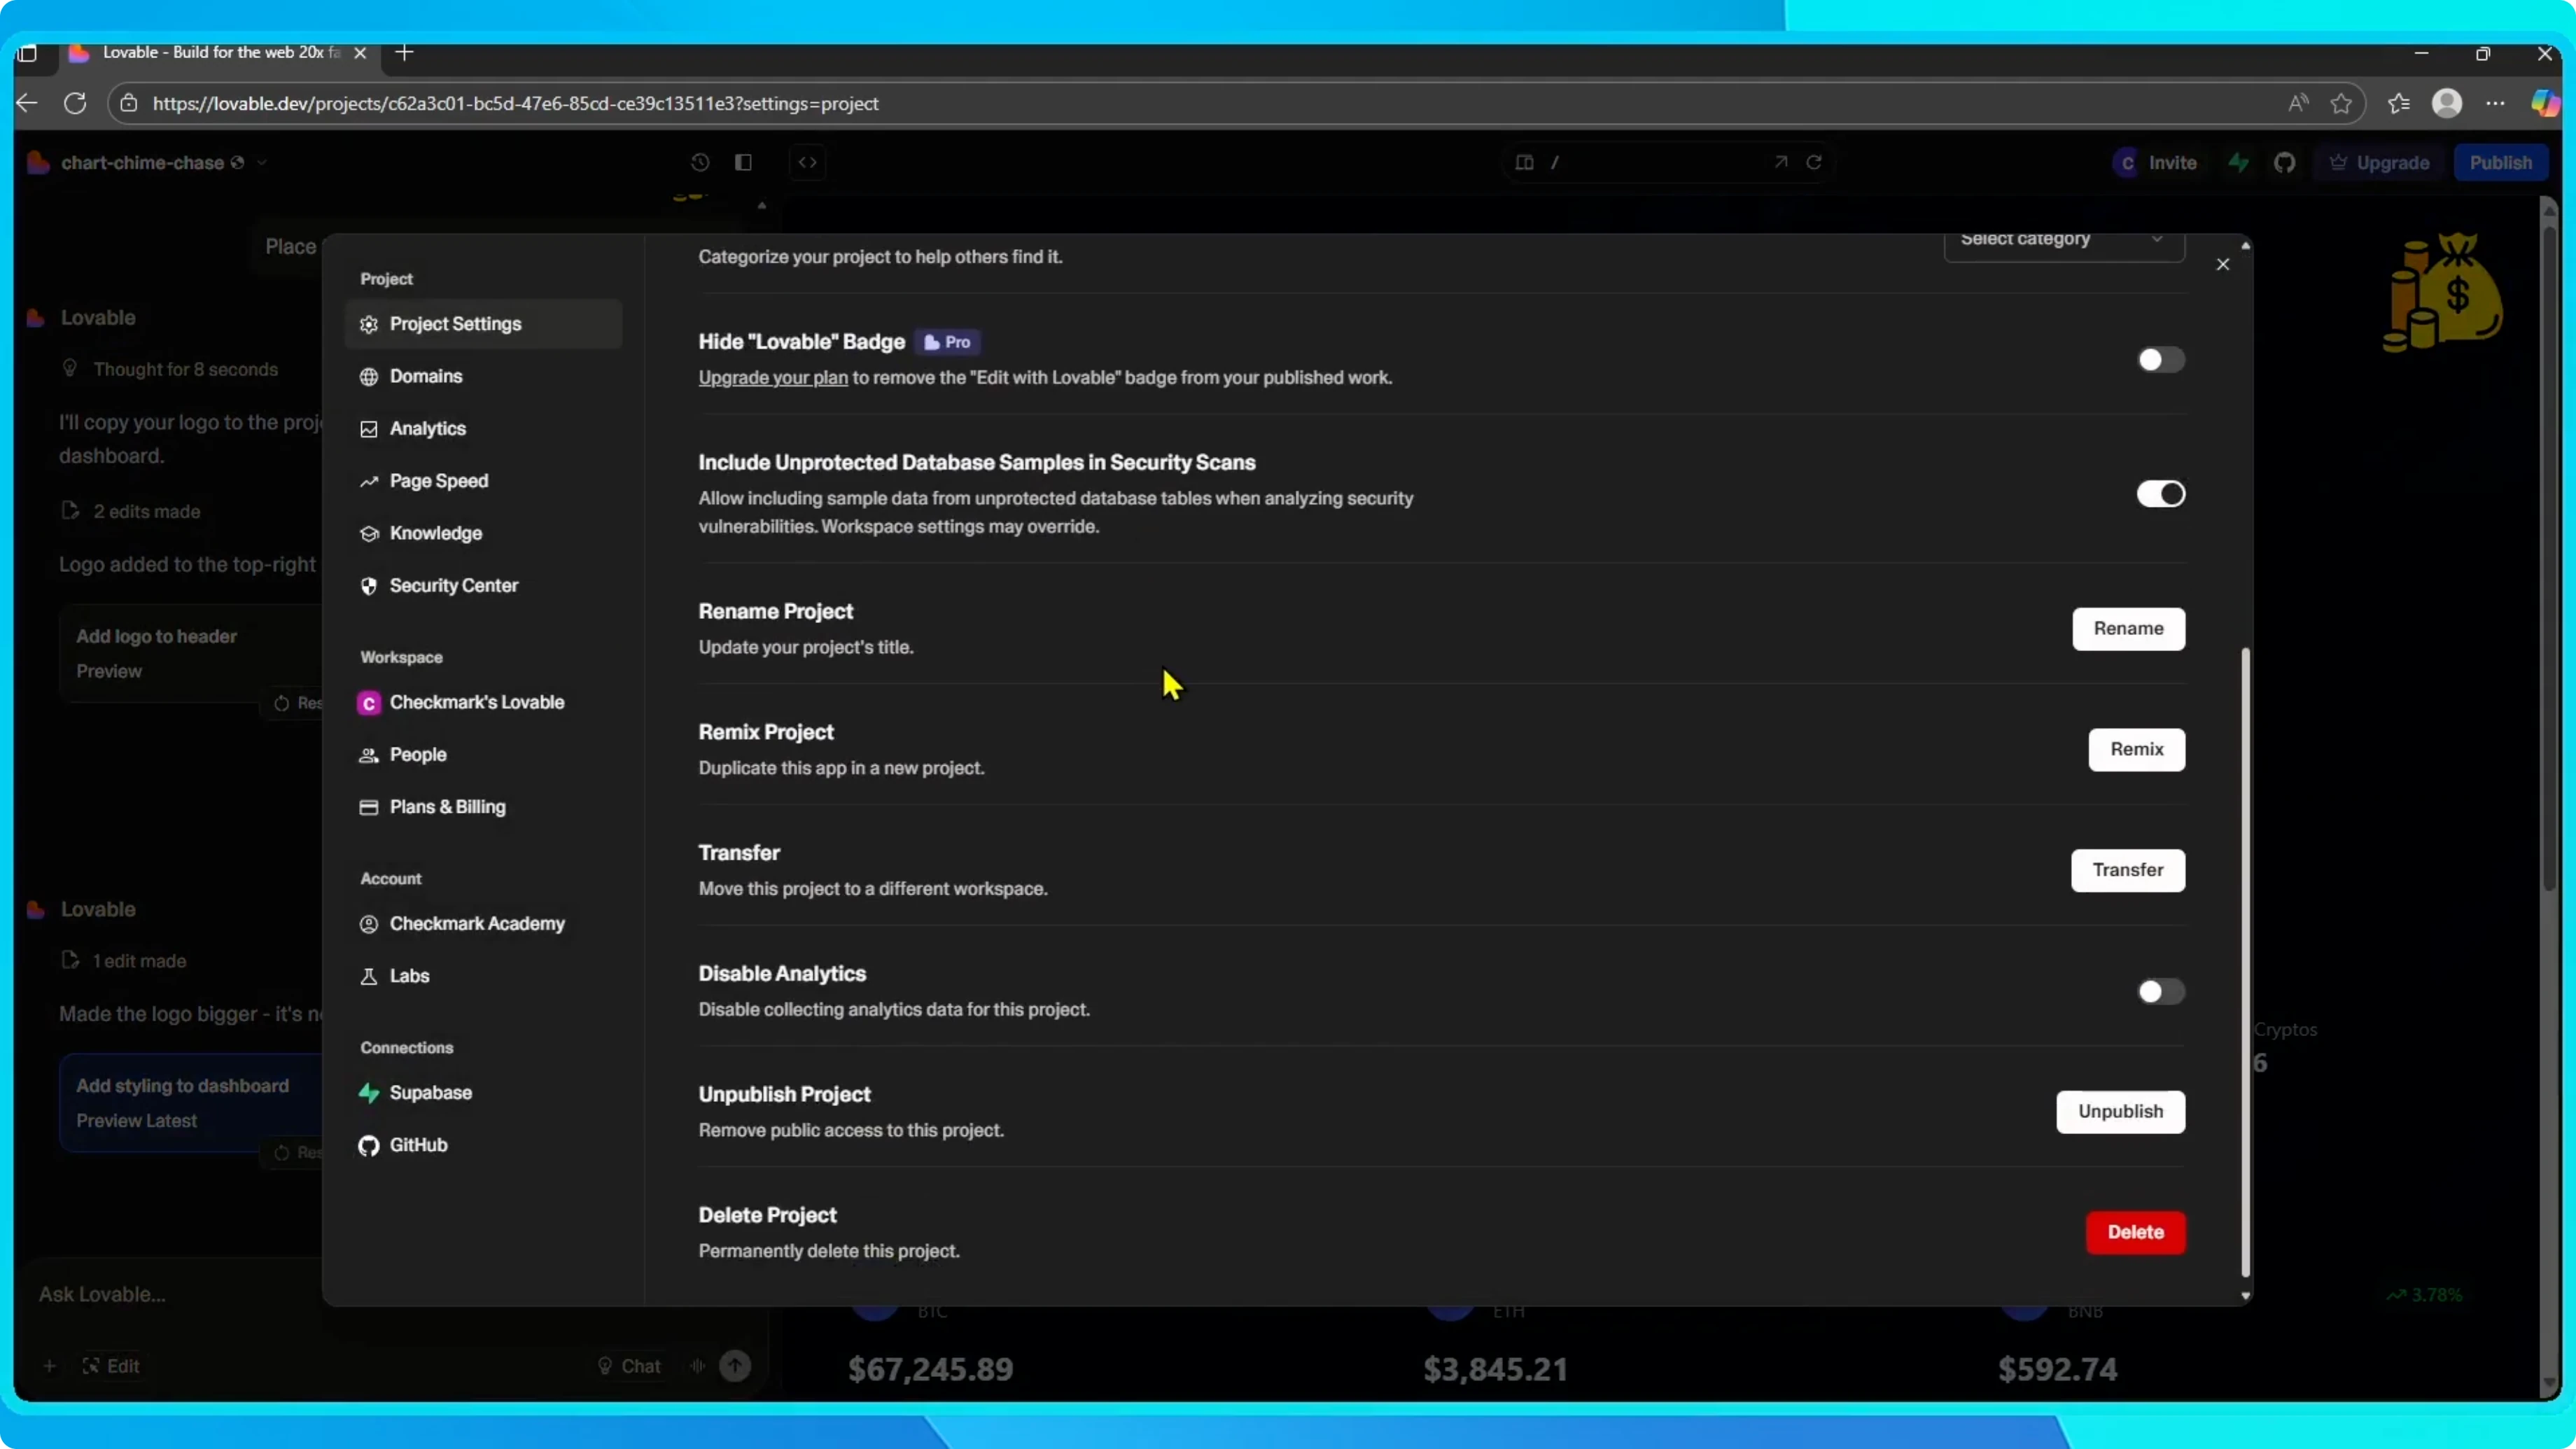Click the red Delete button
The height and width of the screenshot is (1449, 2576).
click(x=2135, y=1233)
